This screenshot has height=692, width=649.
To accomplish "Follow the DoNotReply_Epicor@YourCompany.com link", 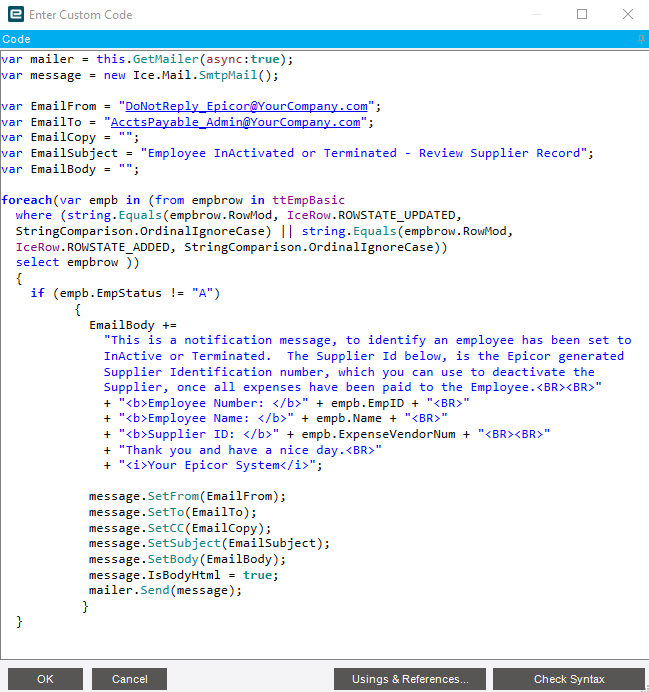I will coord(246,106).
